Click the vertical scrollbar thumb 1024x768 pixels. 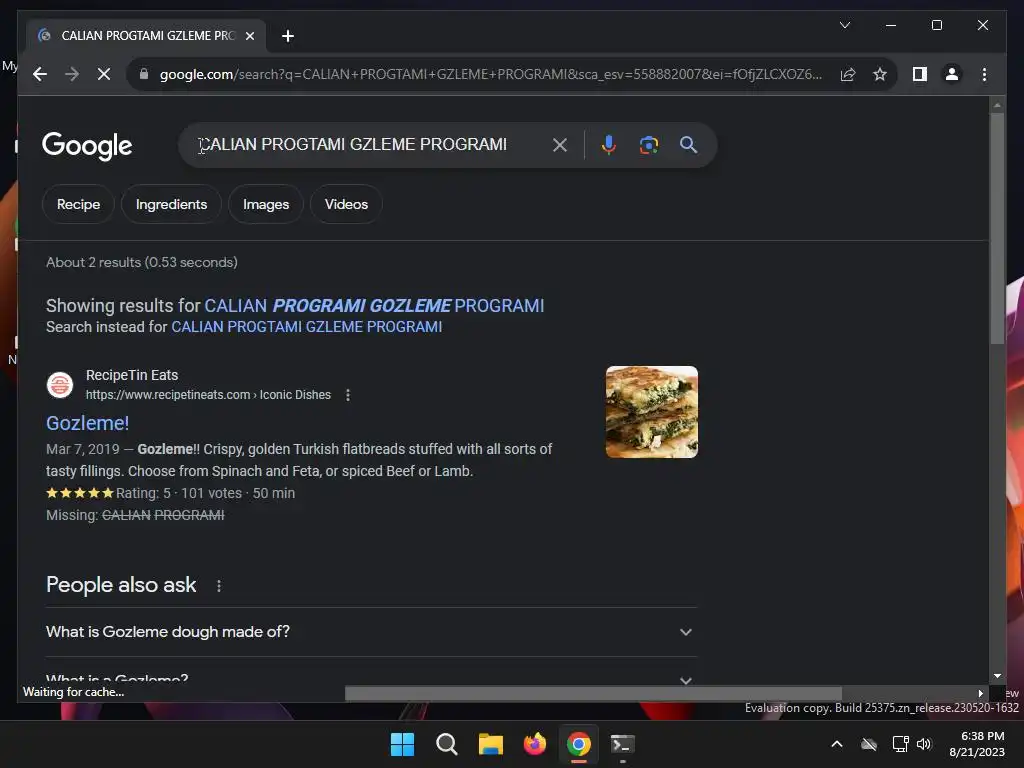tap(997, 229)
